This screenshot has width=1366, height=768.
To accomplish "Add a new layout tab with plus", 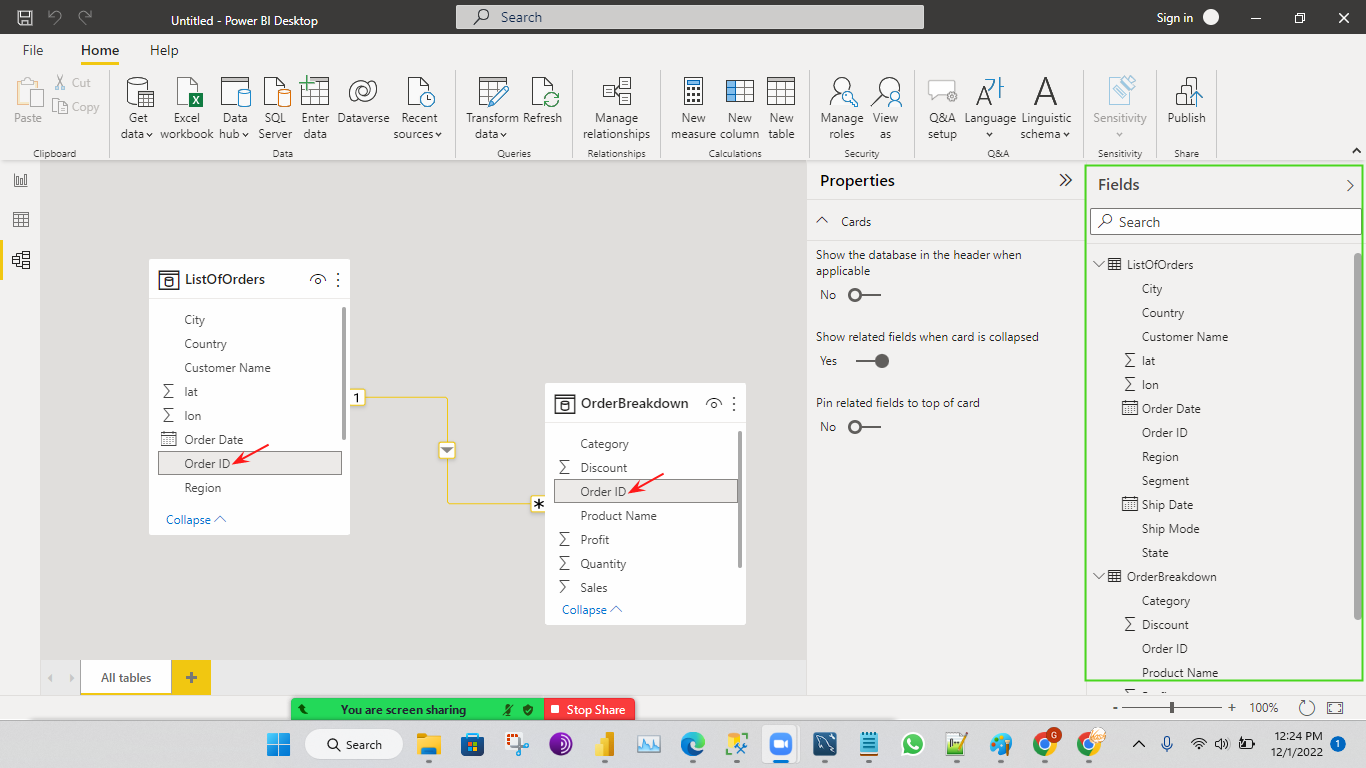I will click(191, 678).
